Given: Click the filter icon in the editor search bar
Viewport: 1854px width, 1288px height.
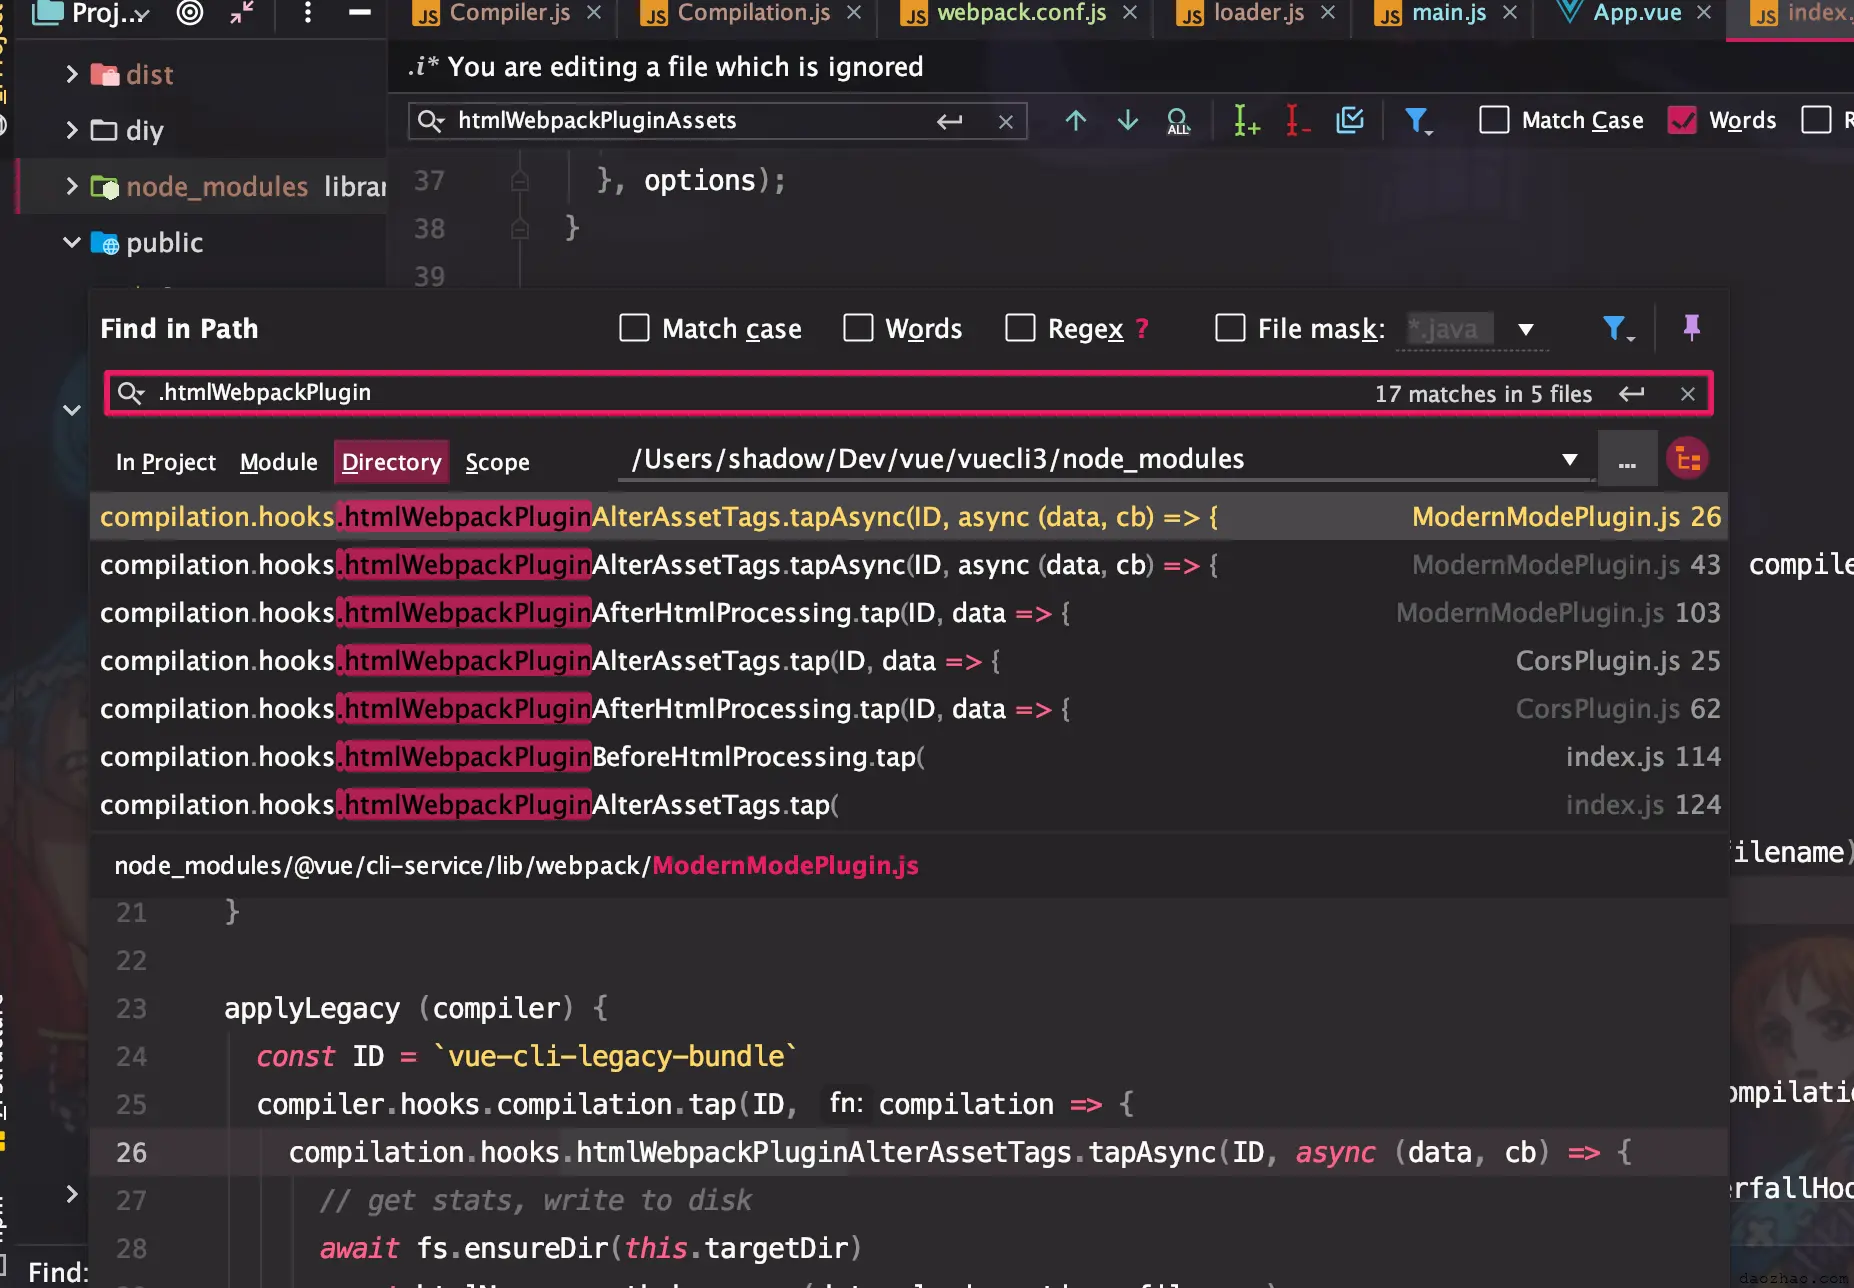Looking at the screenshot, I should 1416,121.
